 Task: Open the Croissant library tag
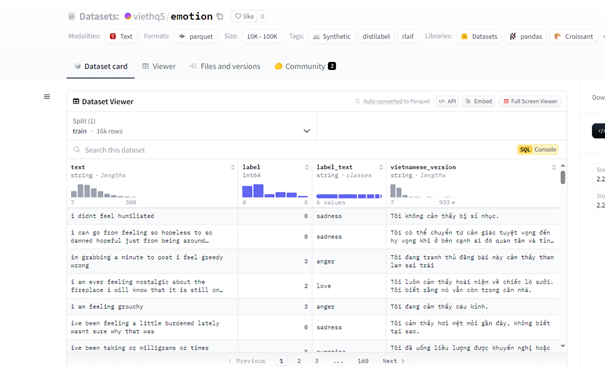tap(573, 36)
